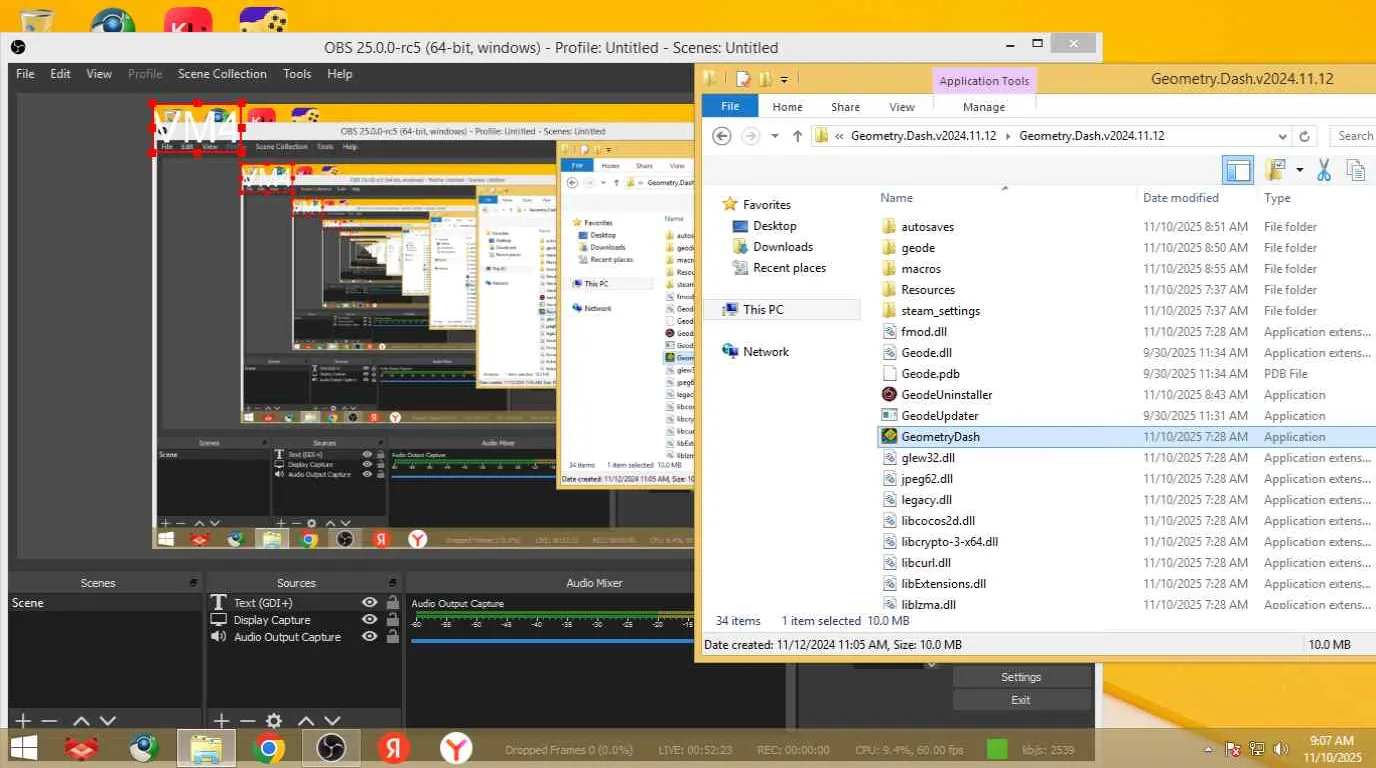The height and width of the screenshot is (768, 1376).
Task: Open the Scene Collection menu in OBS
Action: (x=222, y=74)
